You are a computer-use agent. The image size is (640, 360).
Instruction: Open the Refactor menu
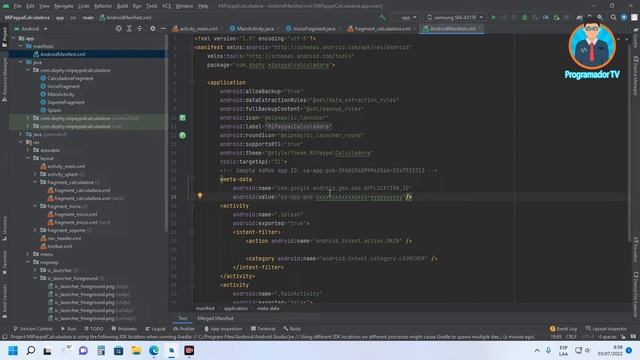pyautogui.click(x=103, y=6)
